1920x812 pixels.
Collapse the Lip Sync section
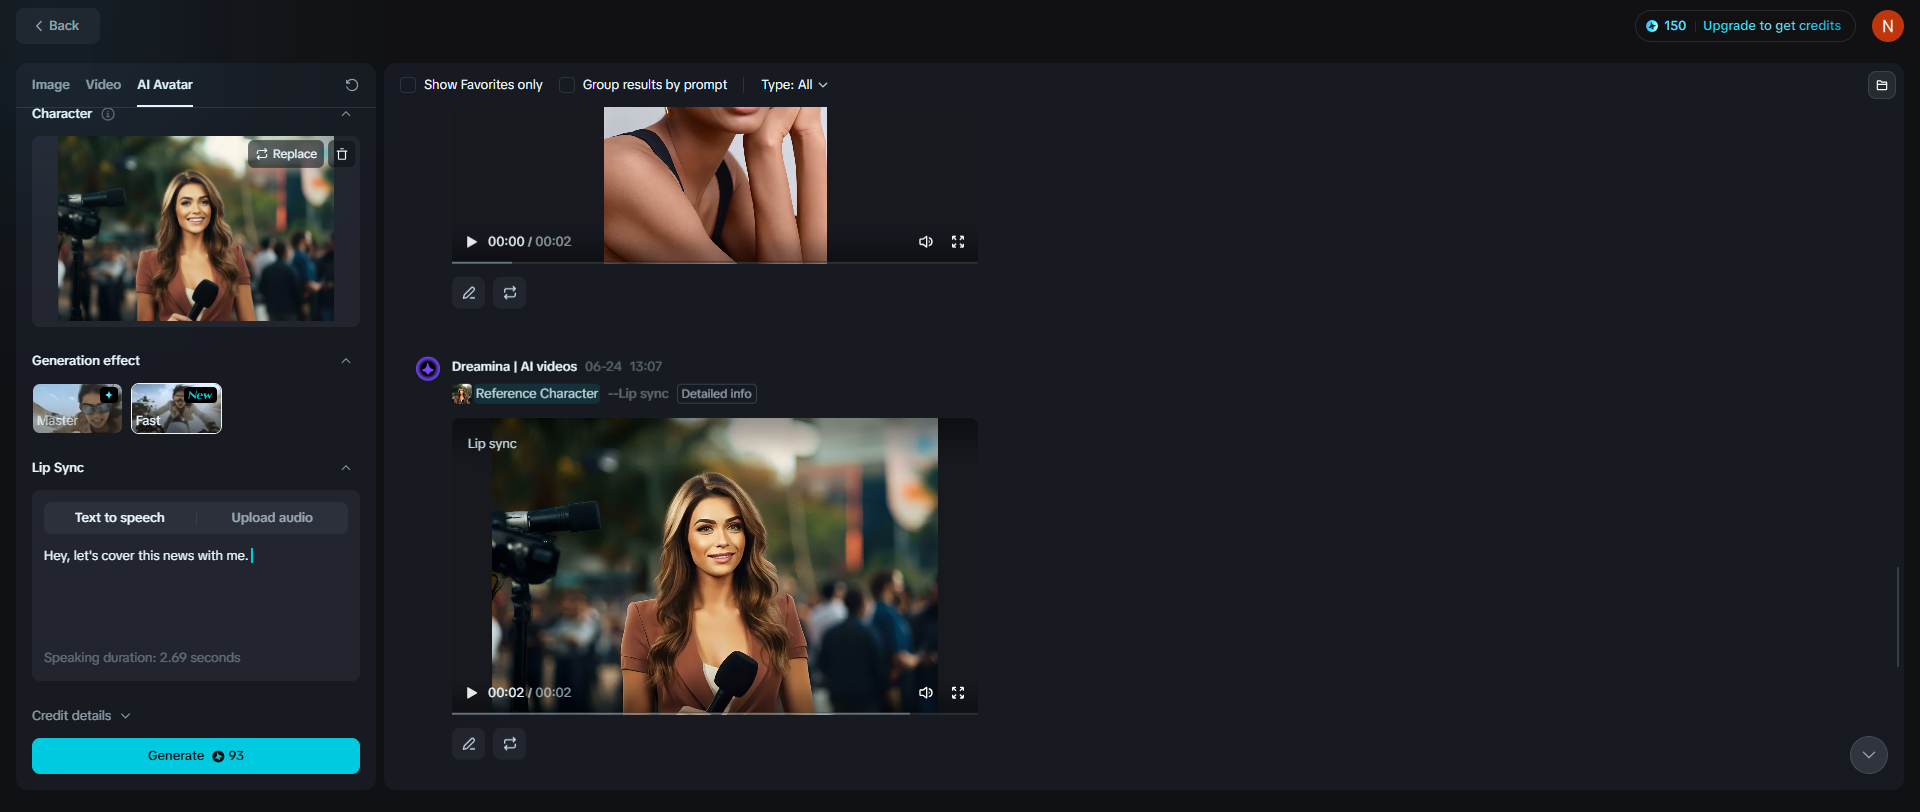pos(346,468)
